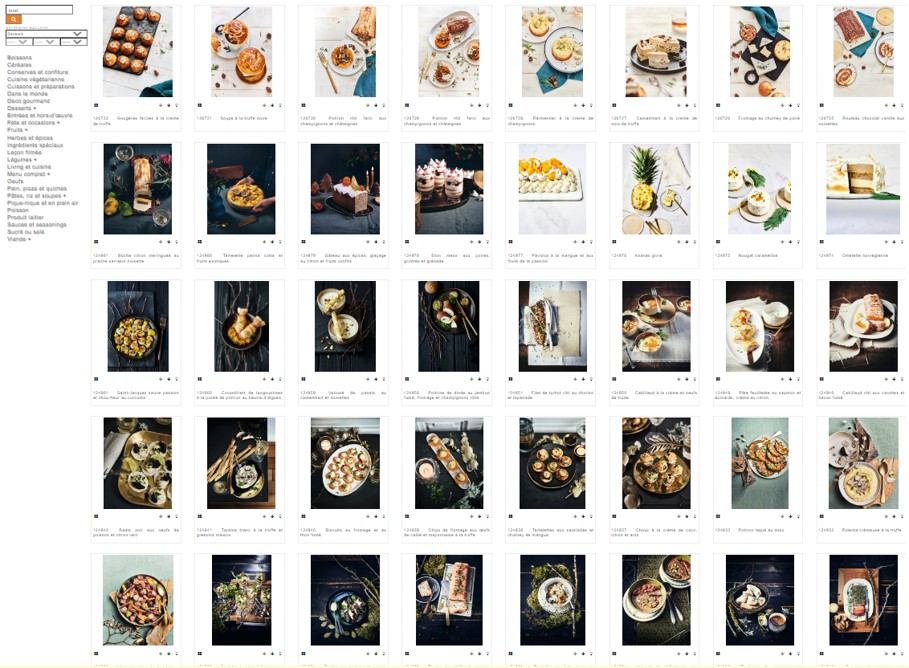Click black plus icon under Camembert à la crème photo
The width and height of the screenshot is (909, 668).
pyautogui.click(x=687, y=106)
